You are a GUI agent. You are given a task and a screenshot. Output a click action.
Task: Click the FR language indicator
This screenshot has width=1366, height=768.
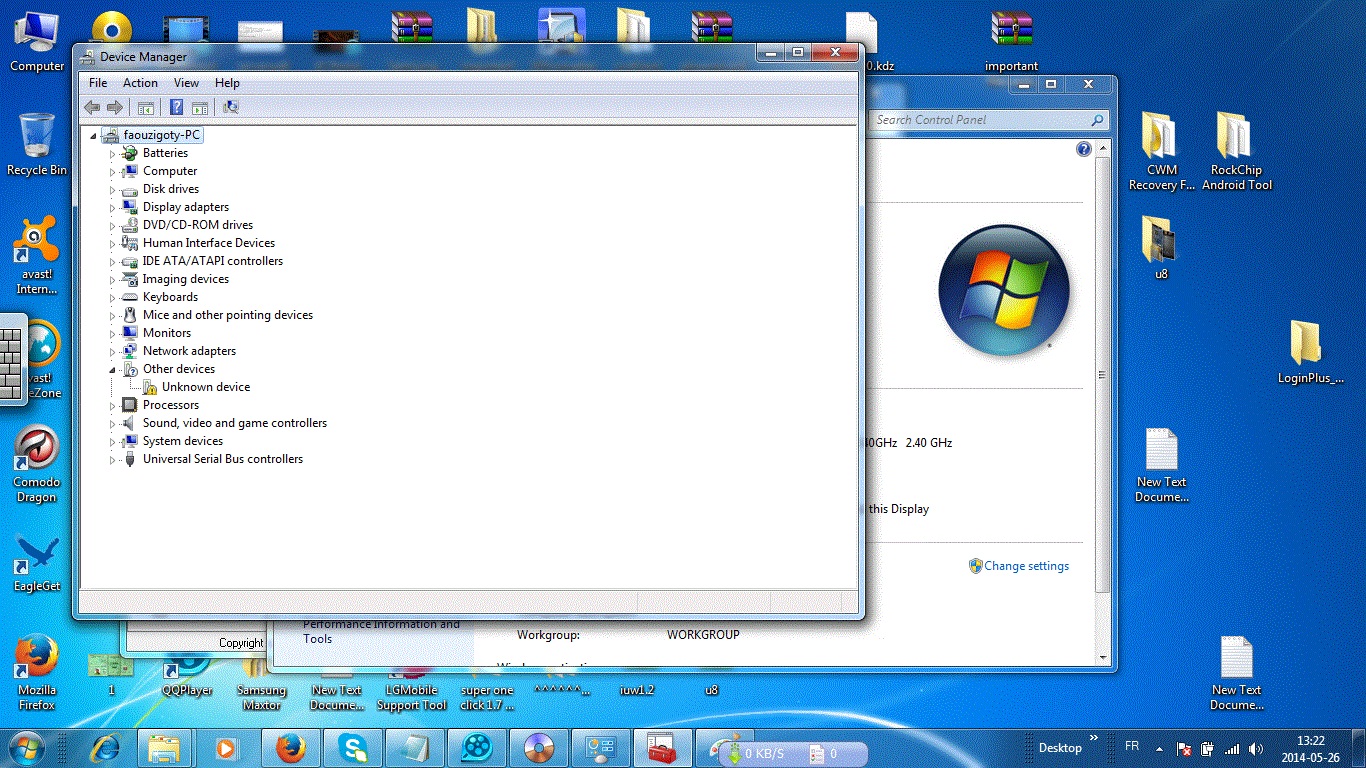click(x=1132, y=747)
